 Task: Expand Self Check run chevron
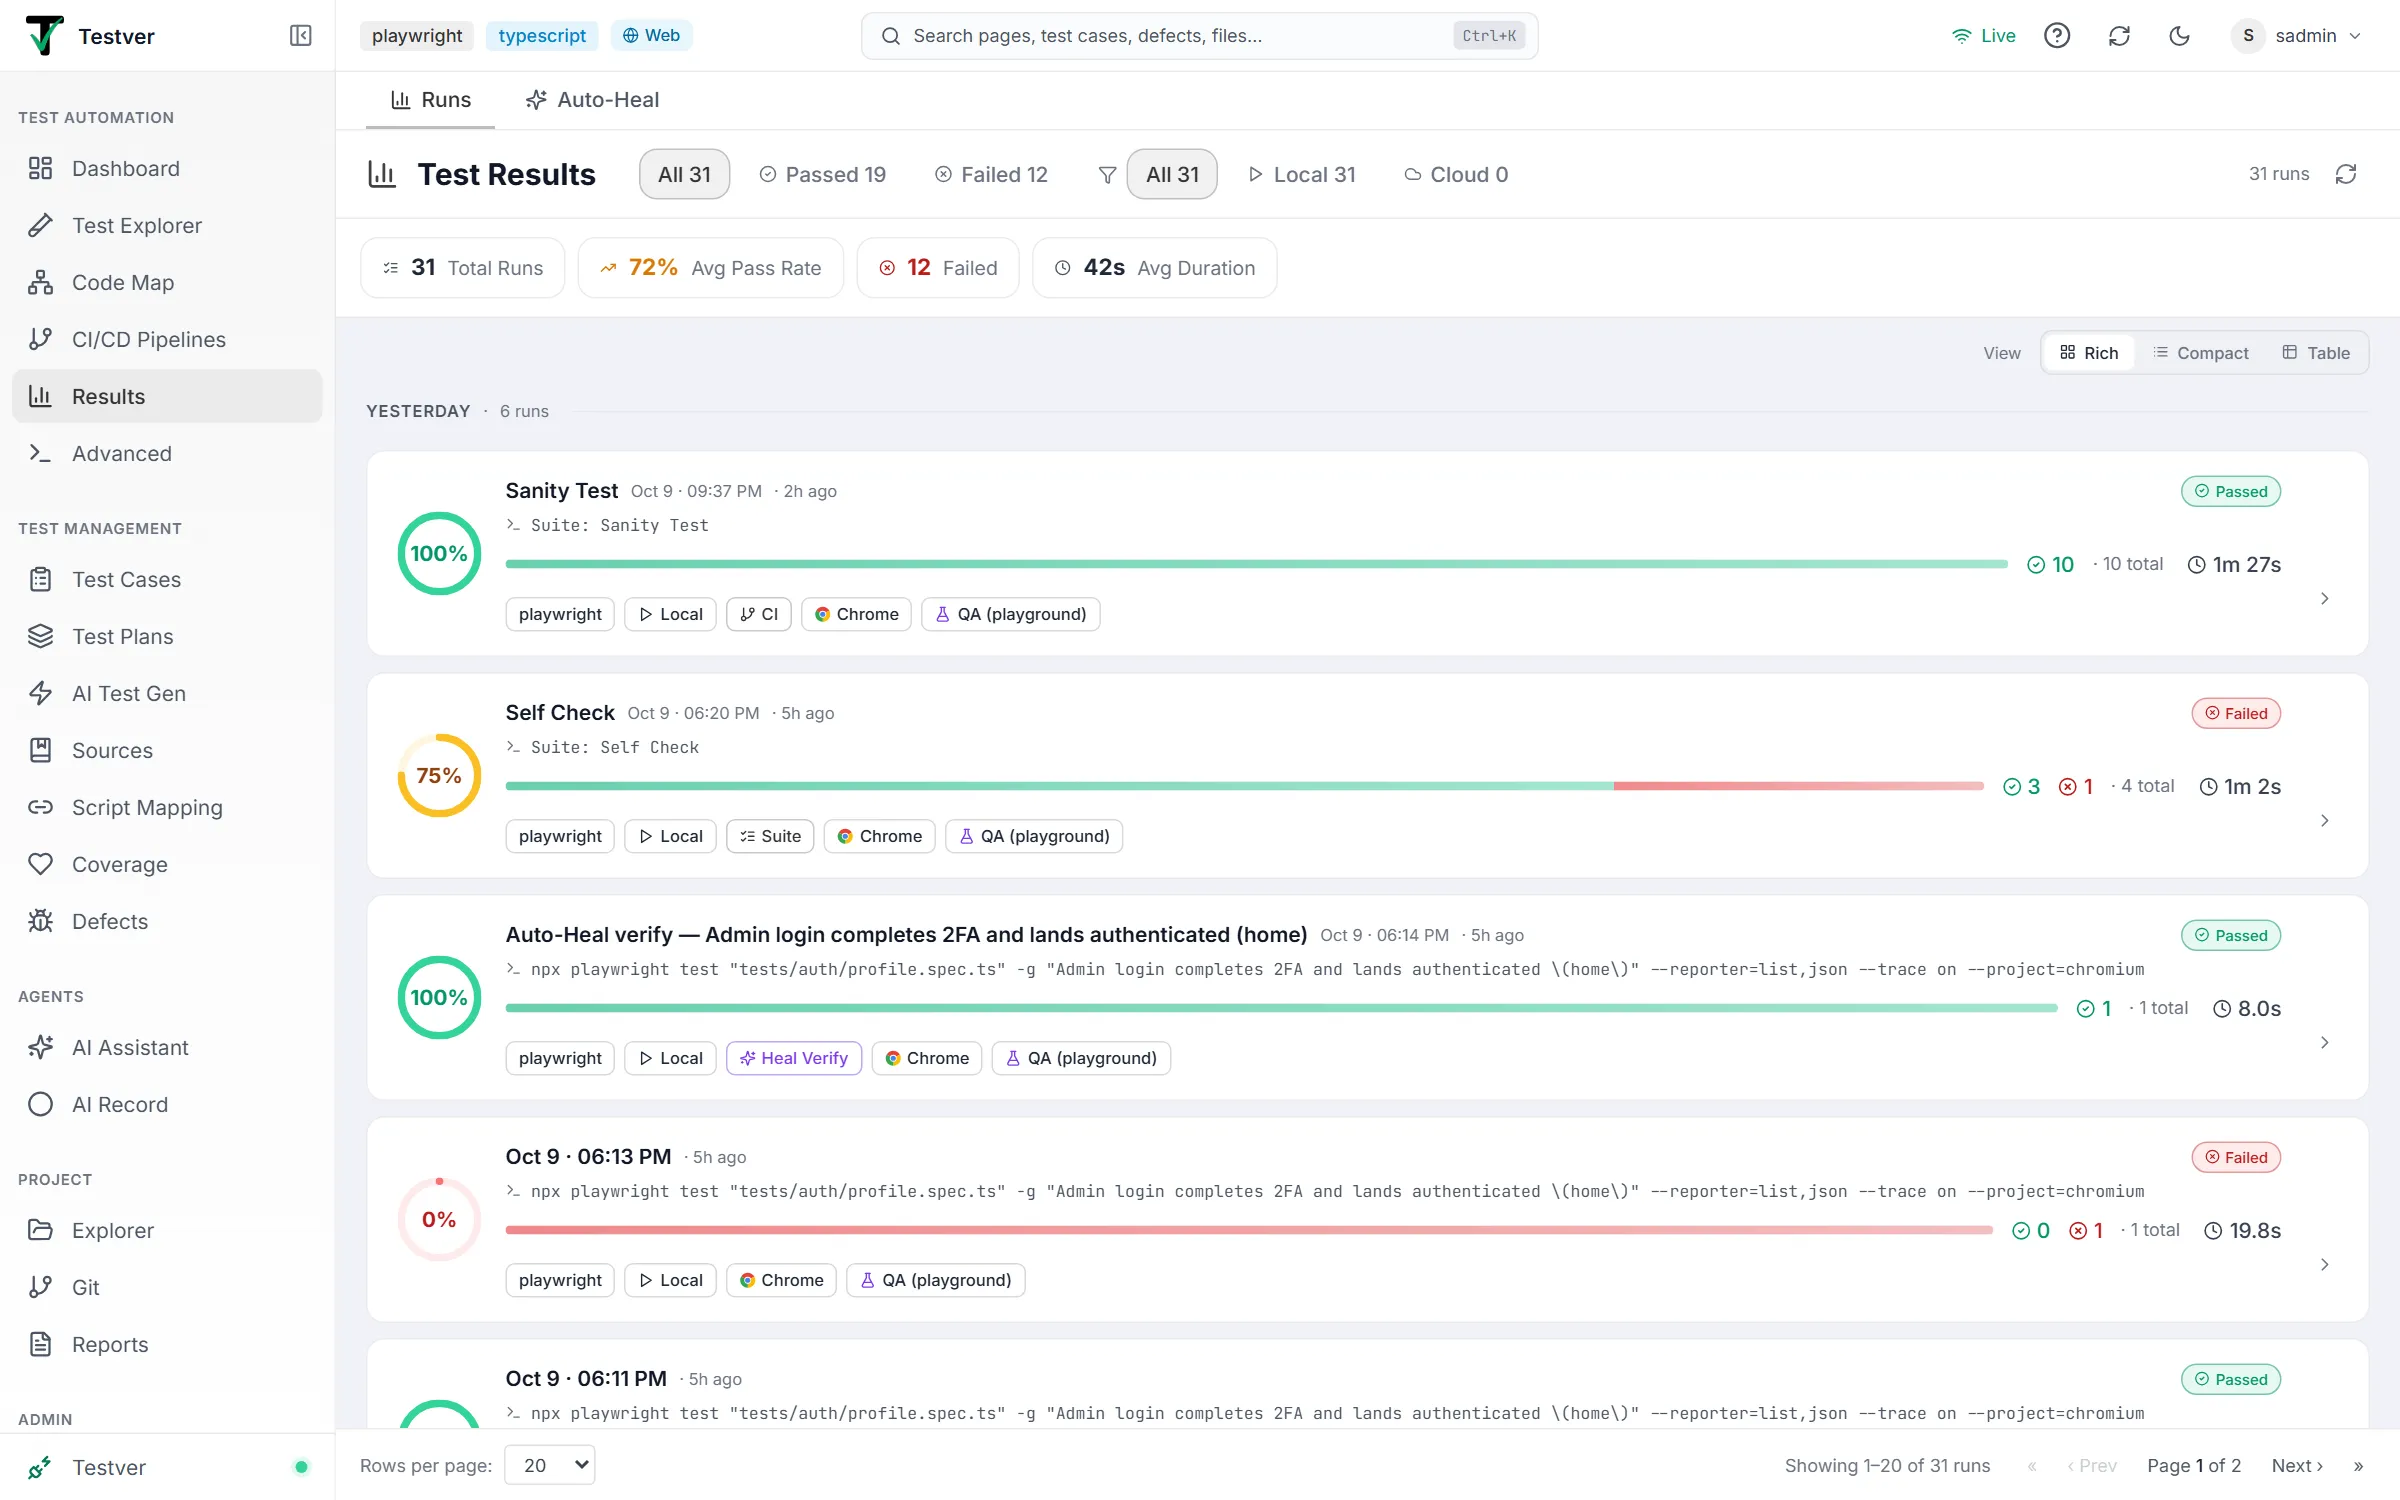[x=2325, y=820]
